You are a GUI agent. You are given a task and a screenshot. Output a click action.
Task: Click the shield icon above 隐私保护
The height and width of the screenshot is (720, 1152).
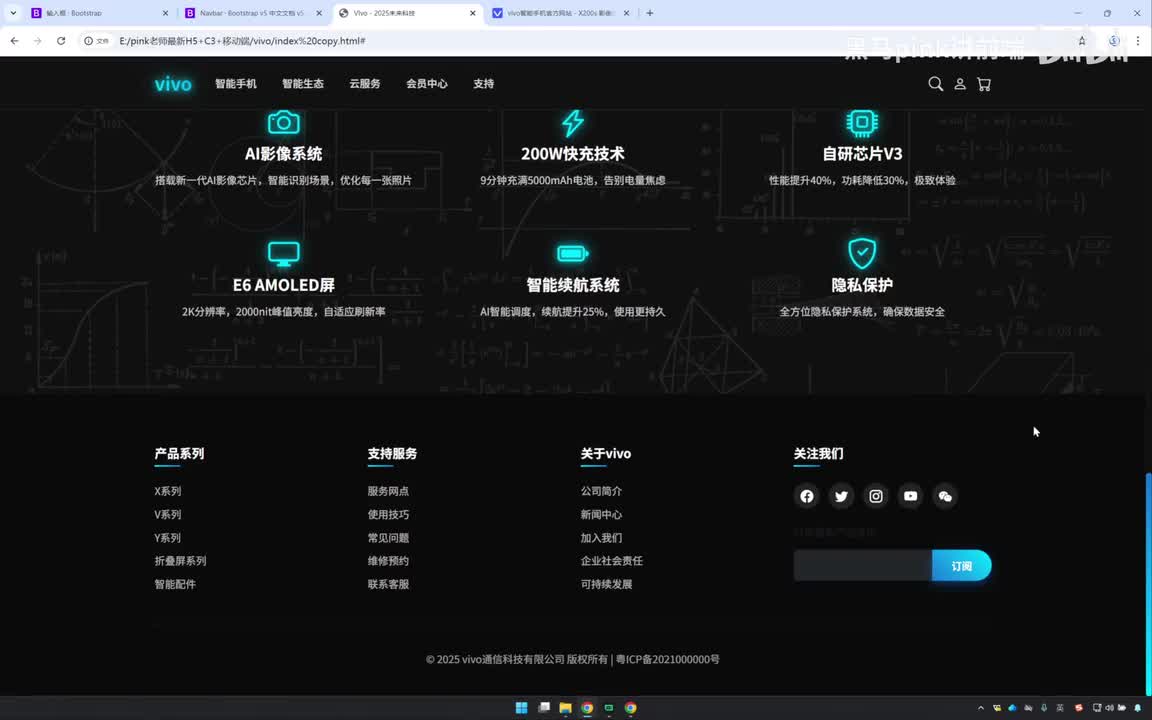pos(862,253)
